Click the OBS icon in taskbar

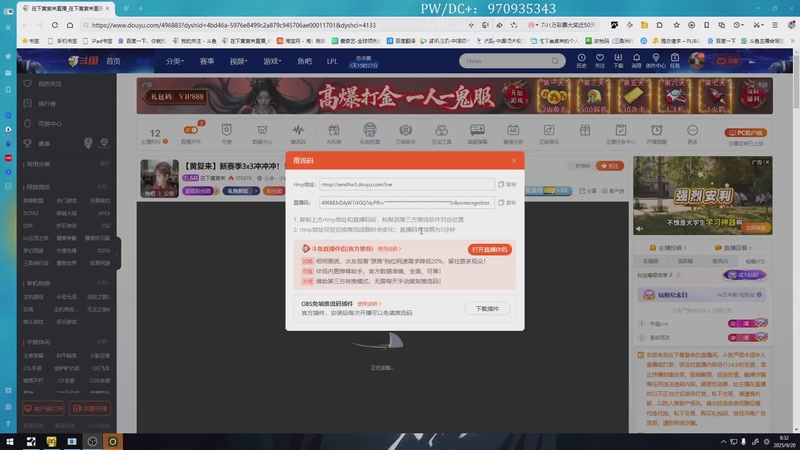click(92, 441)
